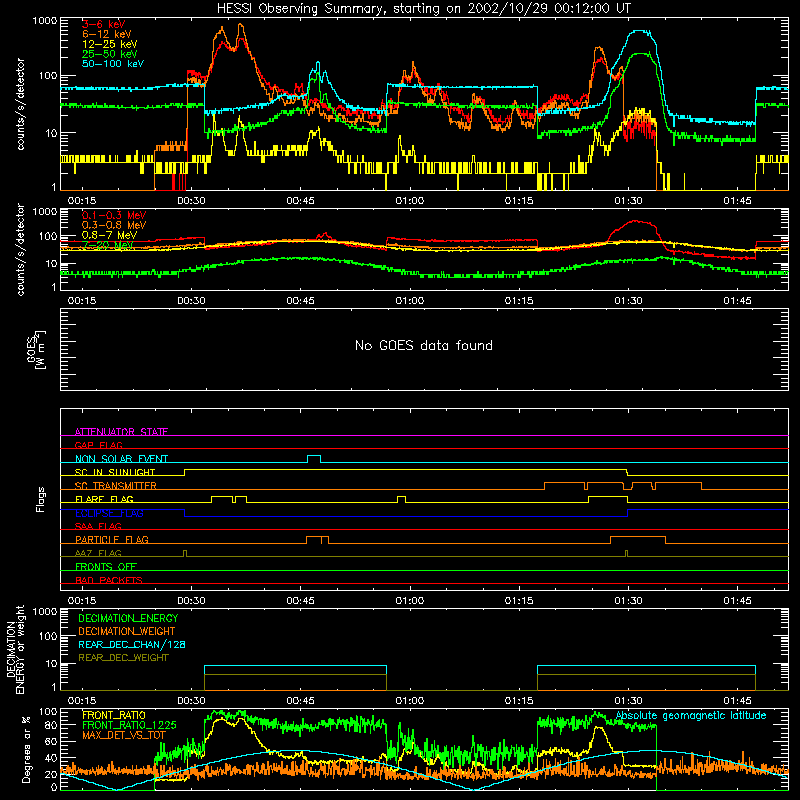Select the DECIMATION_ENERGY legend label

128,618
